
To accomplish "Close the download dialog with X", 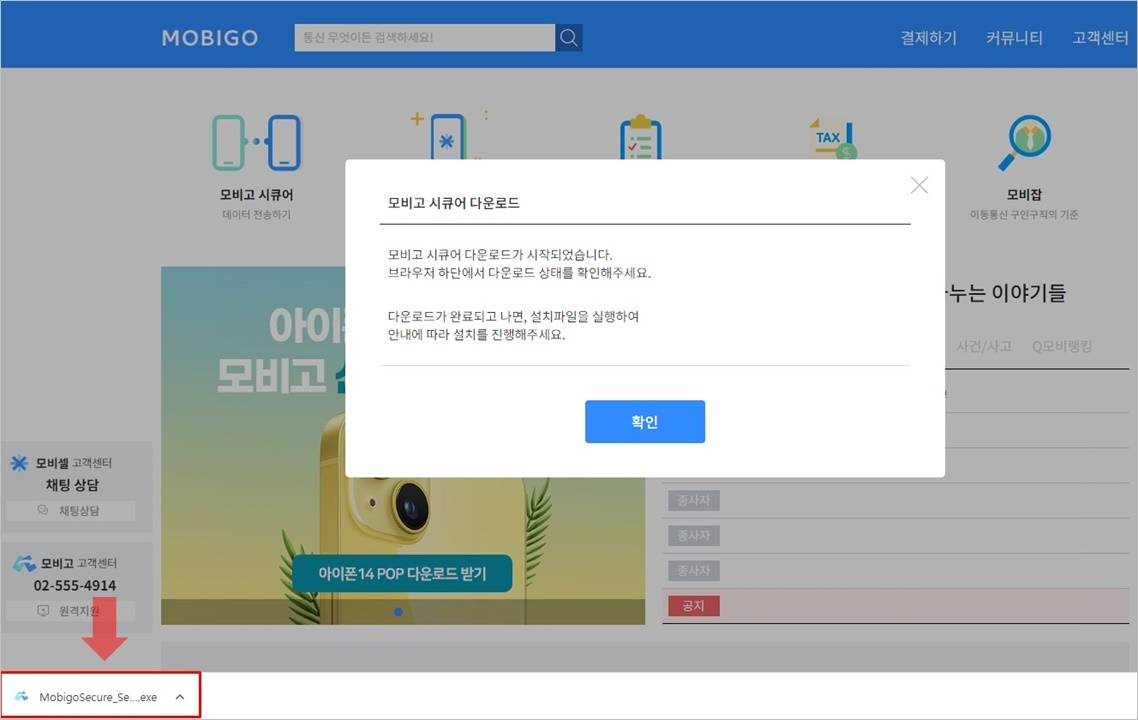I will coord(919,185).
